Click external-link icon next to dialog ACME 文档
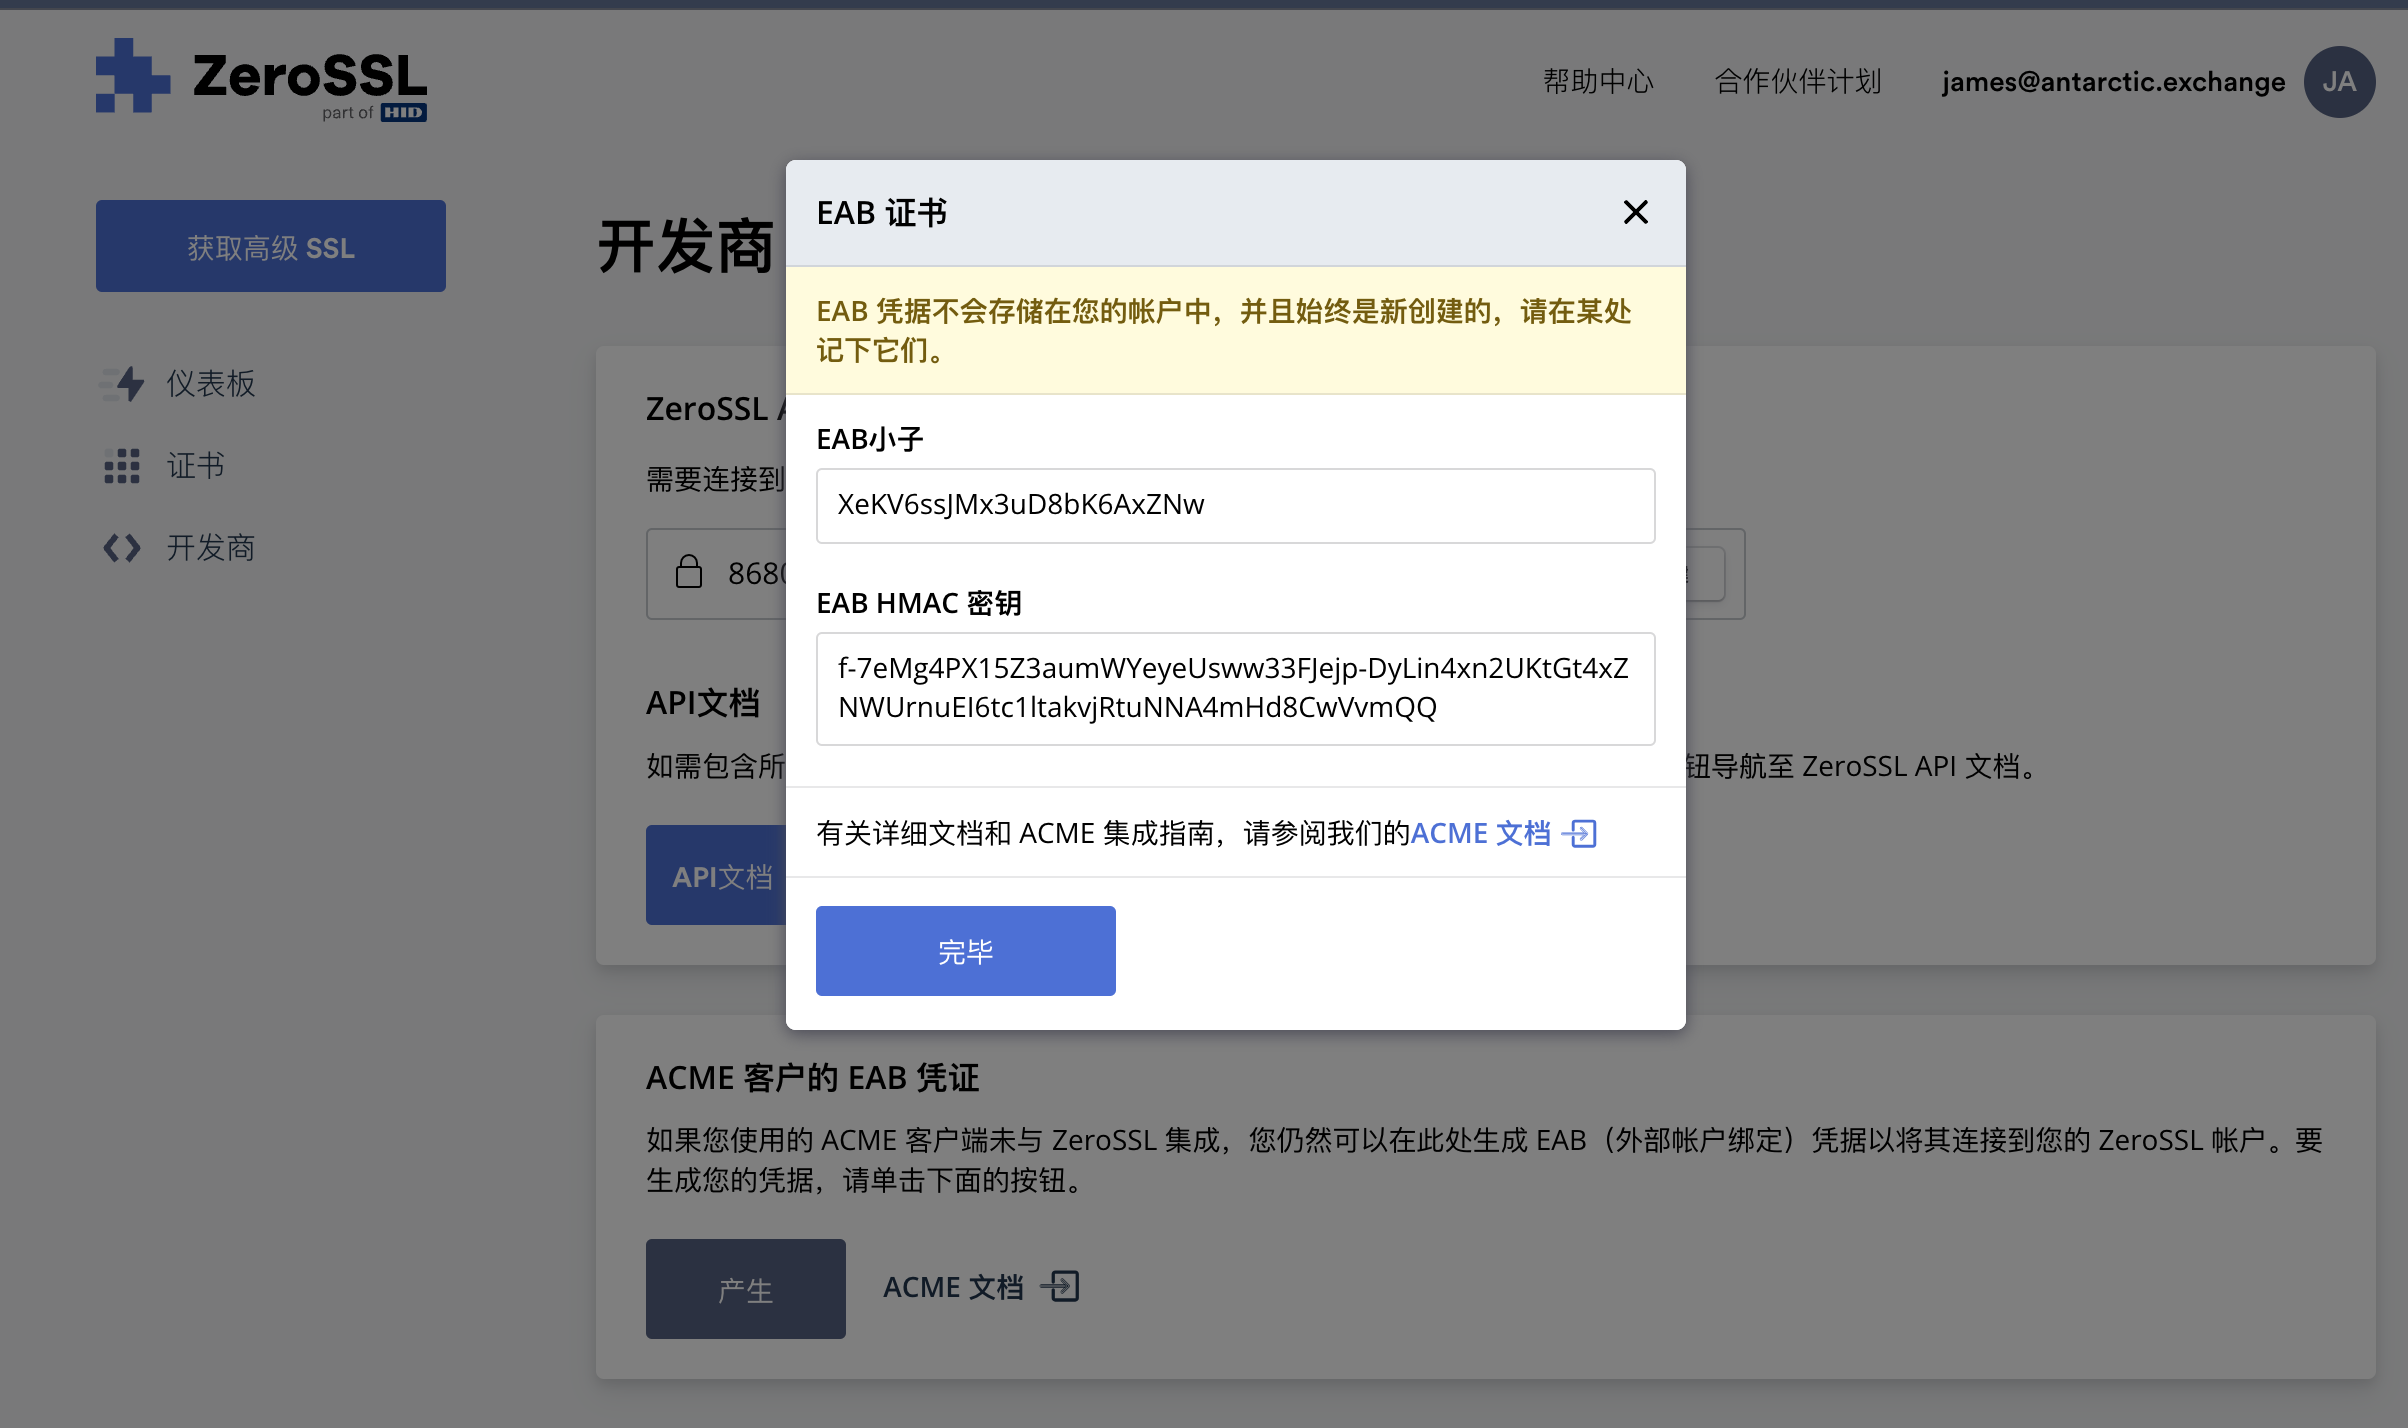This screenshot has width=2408, height=1428. pos(1581,833)
